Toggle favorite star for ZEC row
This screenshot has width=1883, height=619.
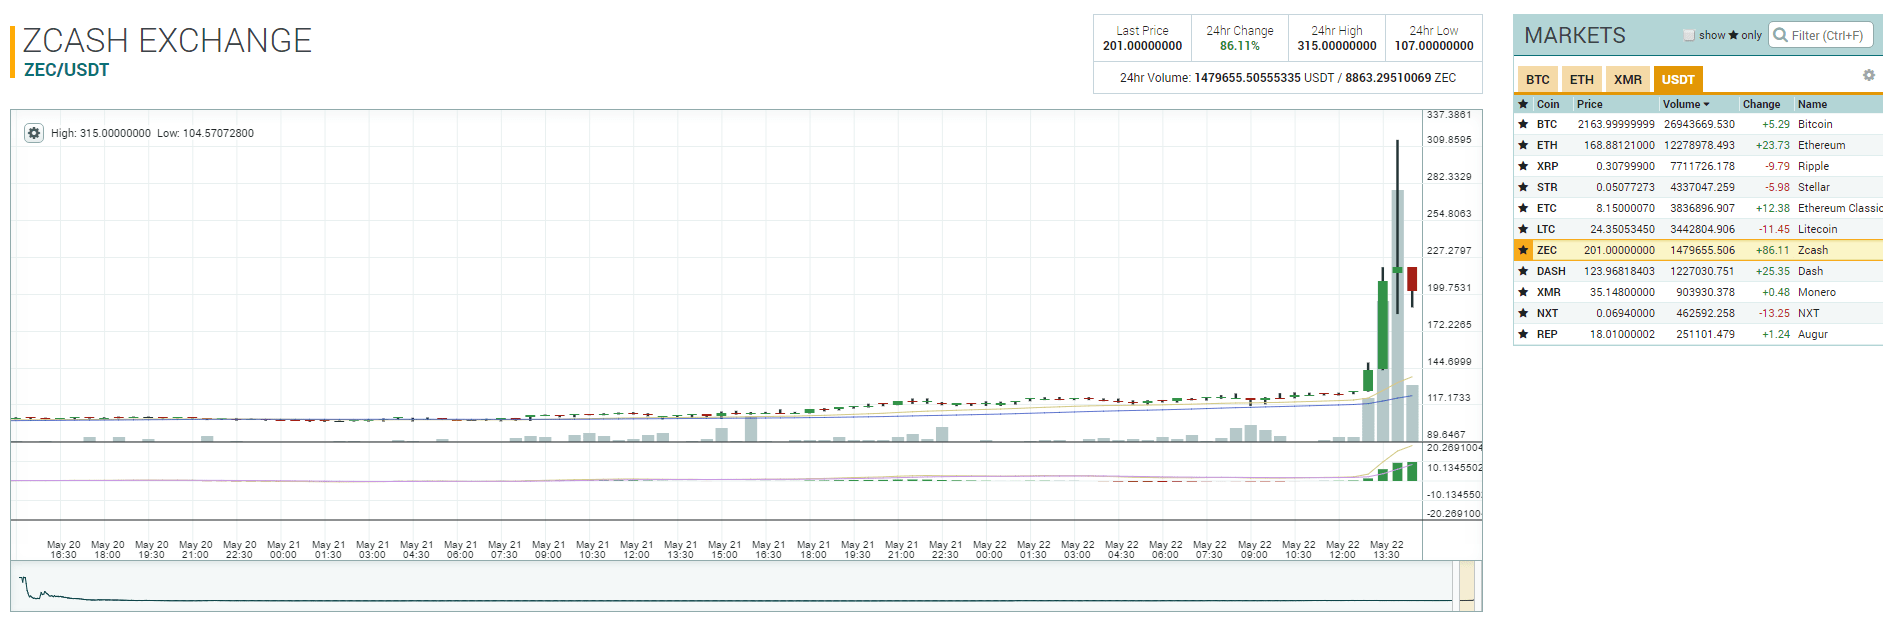point(1523,250)
